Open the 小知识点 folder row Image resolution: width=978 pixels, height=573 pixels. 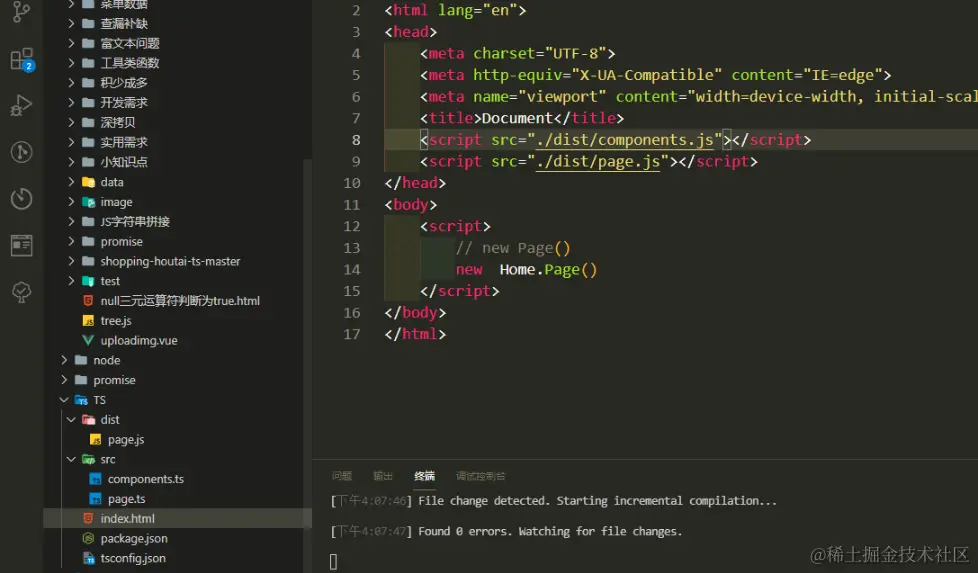pos(177,162)
